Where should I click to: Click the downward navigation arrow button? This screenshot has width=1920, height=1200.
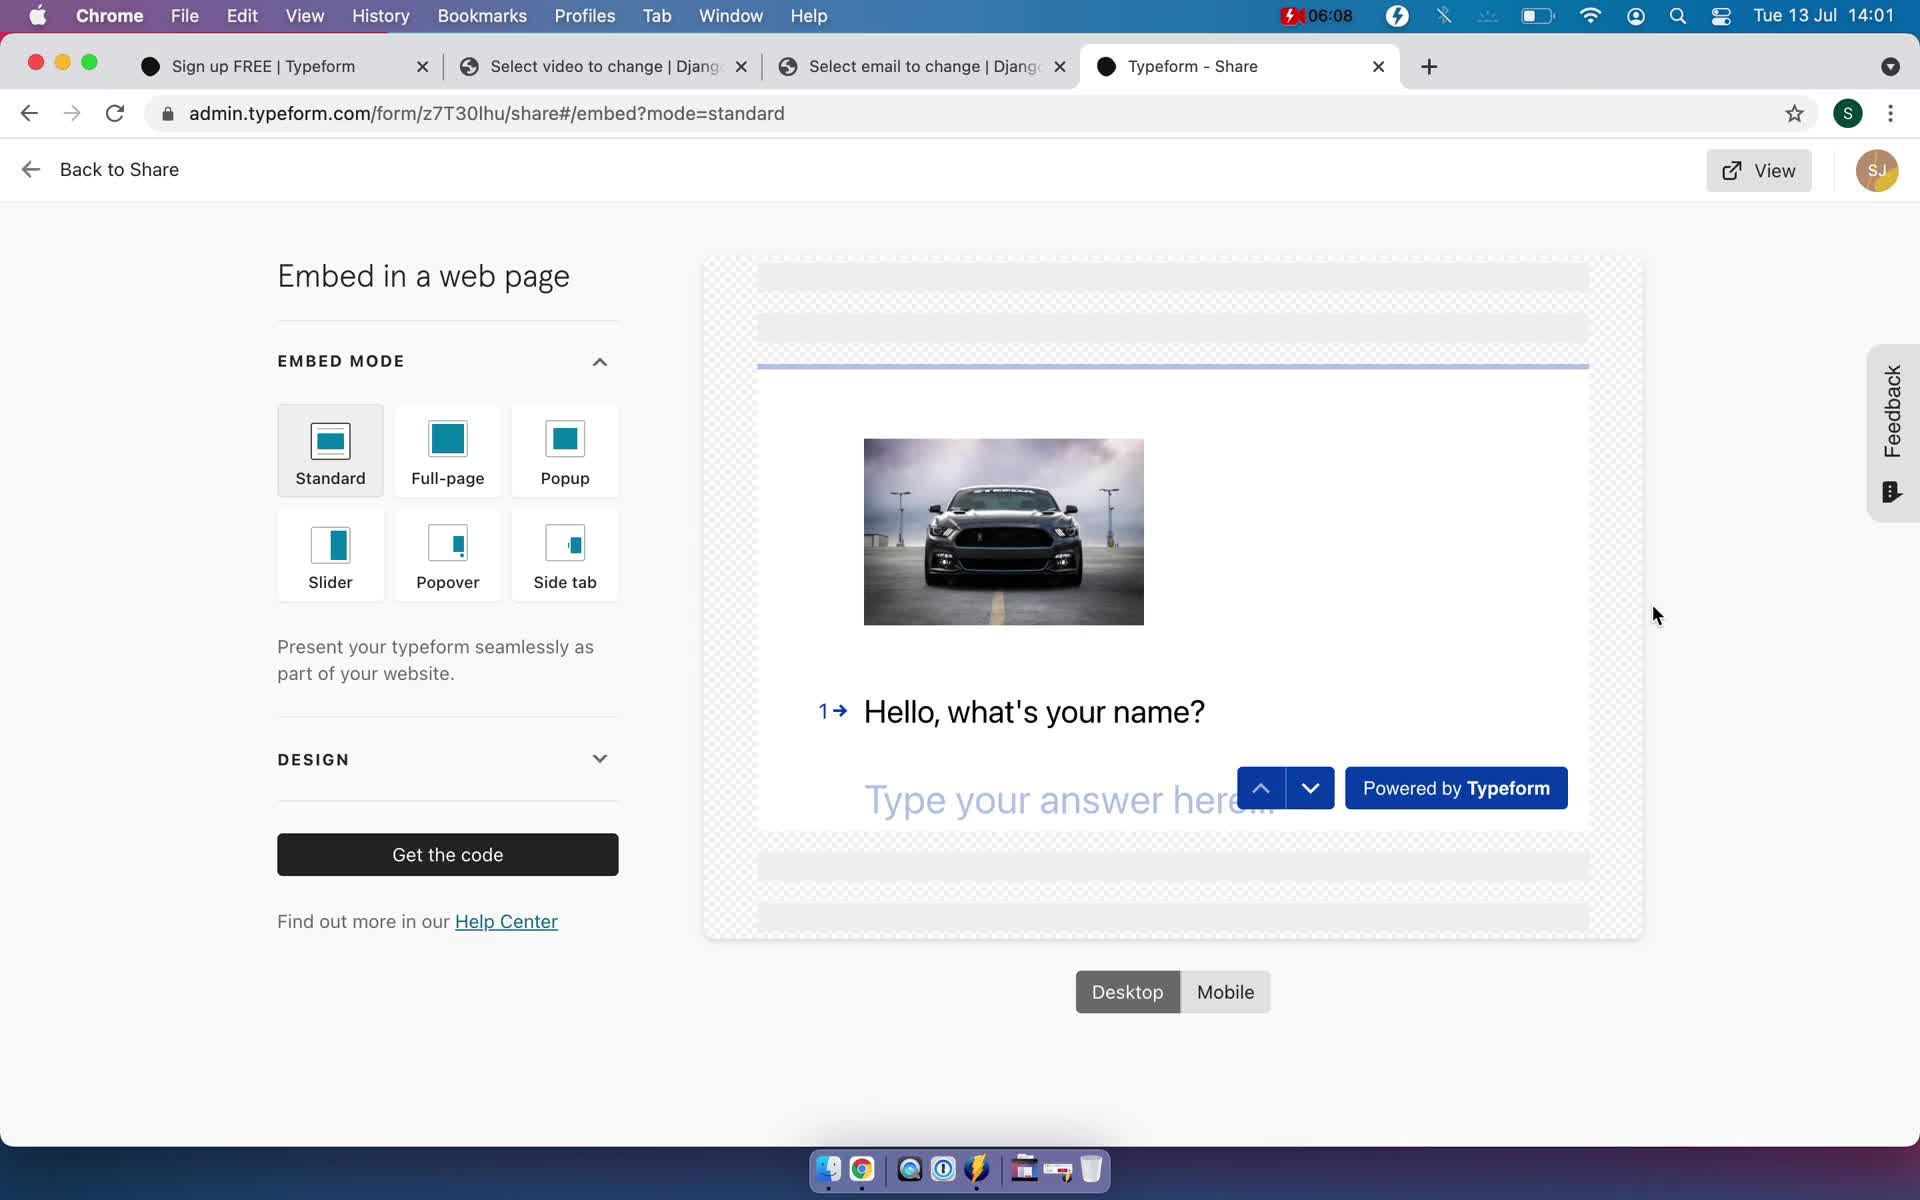click(1308, 788)
